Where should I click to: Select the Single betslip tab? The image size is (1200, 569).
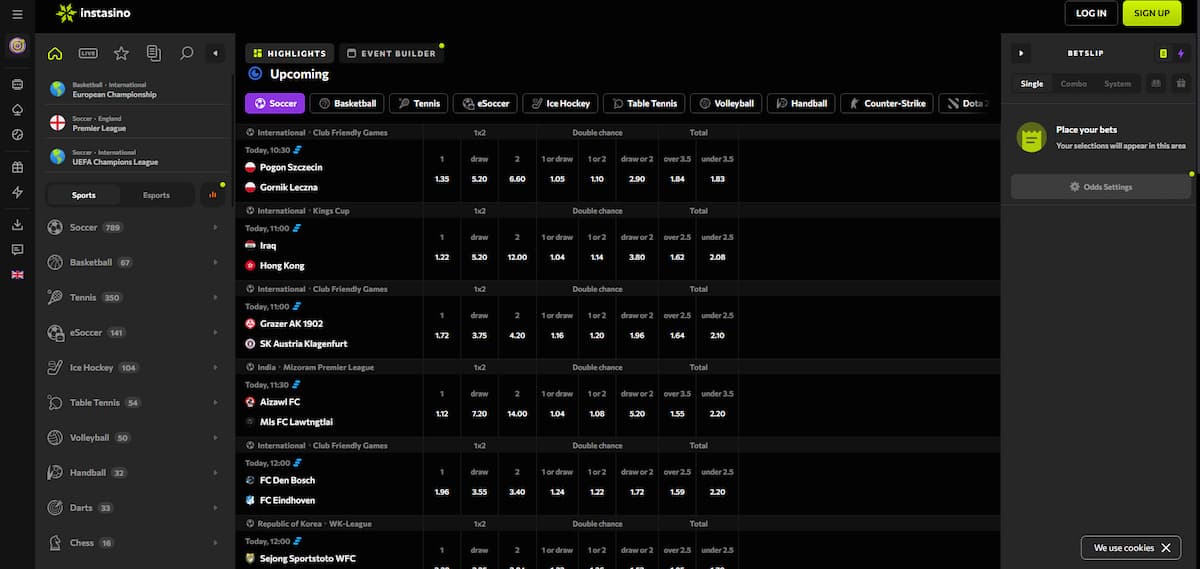click(1032, 84)
